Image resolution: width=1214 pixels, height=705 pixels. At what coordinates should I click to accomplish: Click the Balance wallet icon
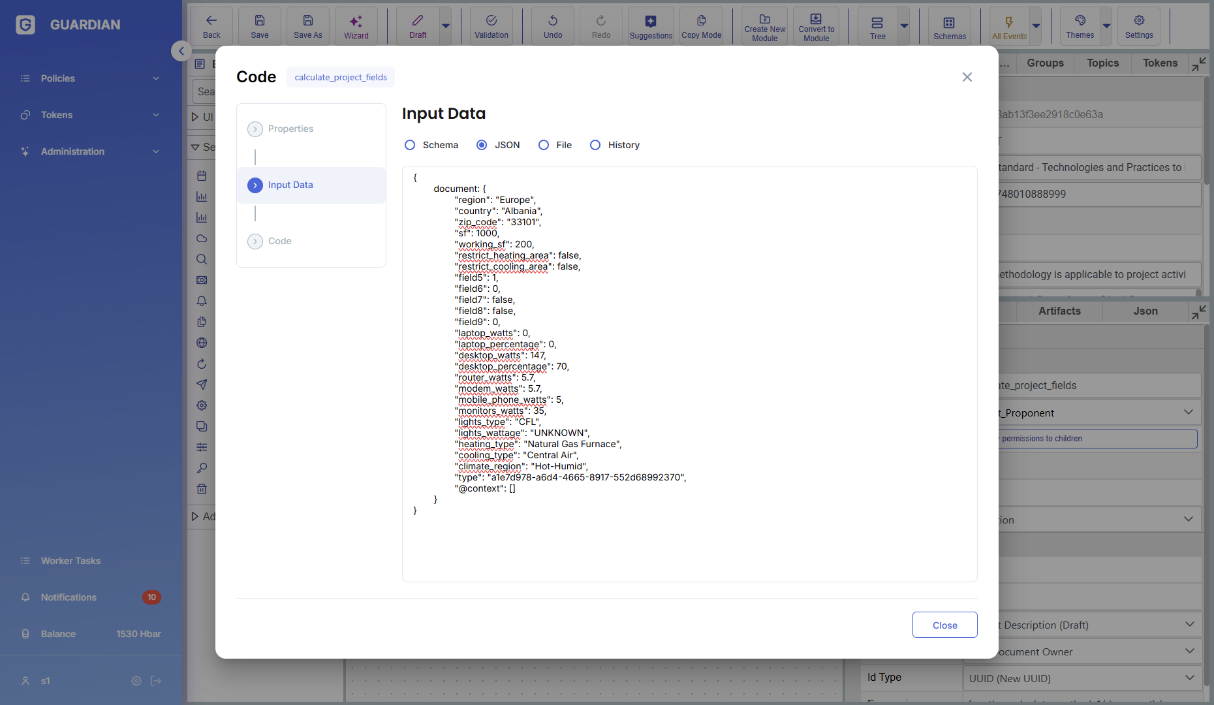pyautogui.click(x=26, y=634)
